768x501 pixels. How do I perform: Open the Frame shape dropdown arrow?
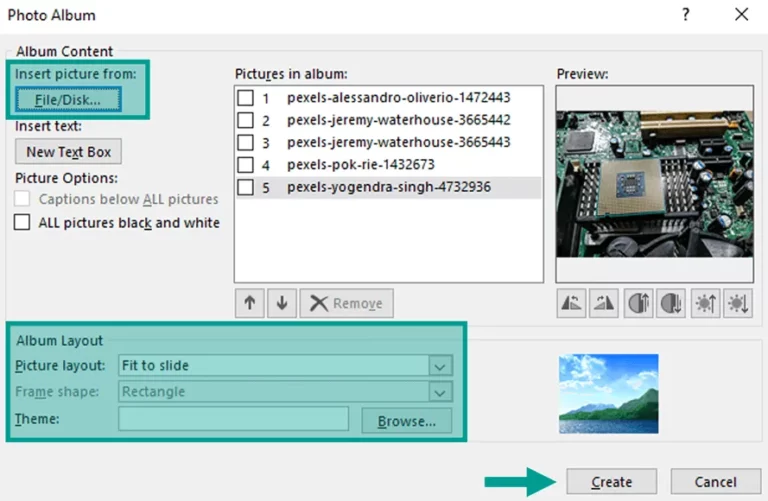[440, 392]
